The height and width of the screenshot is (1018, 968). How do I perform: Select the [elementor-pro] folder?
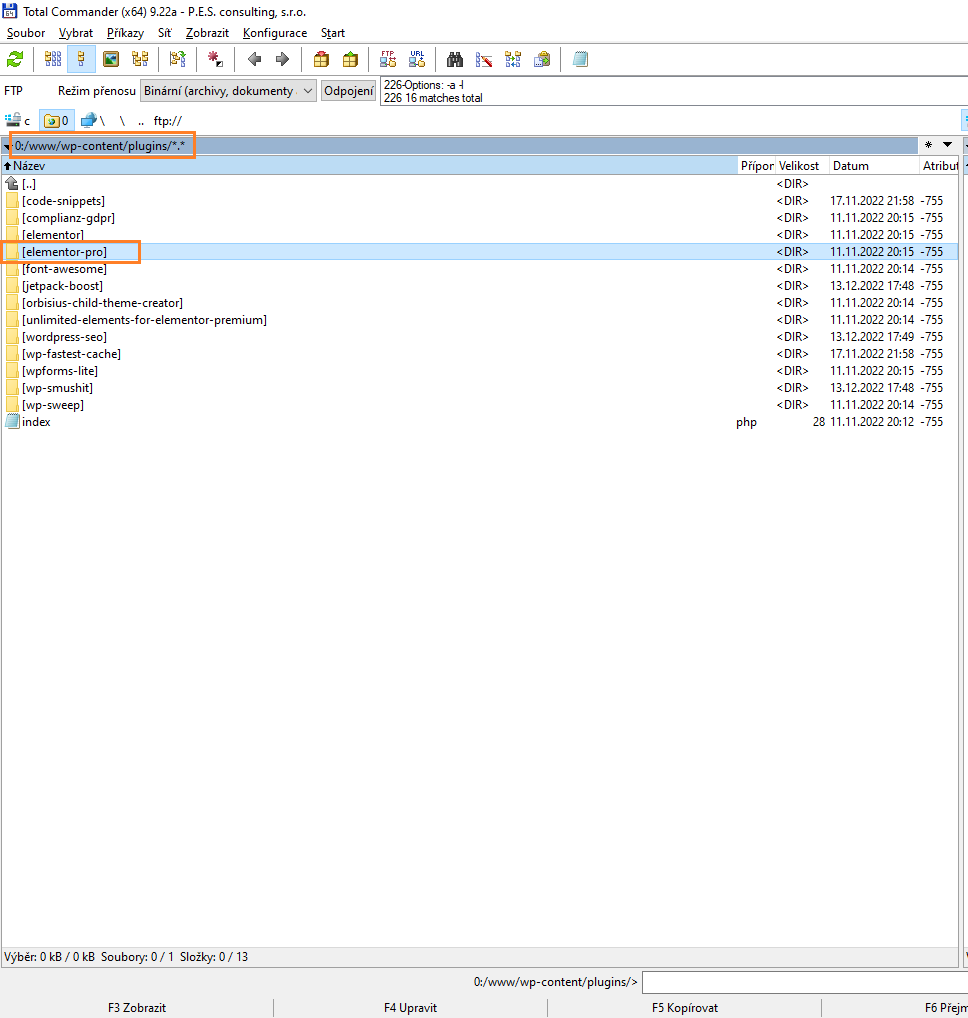coord(480,251)
